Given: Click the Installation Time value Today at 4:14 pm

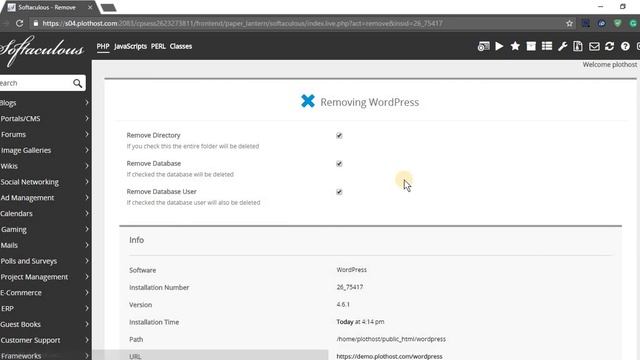Looking at the screenshot, I should [360, 322].
